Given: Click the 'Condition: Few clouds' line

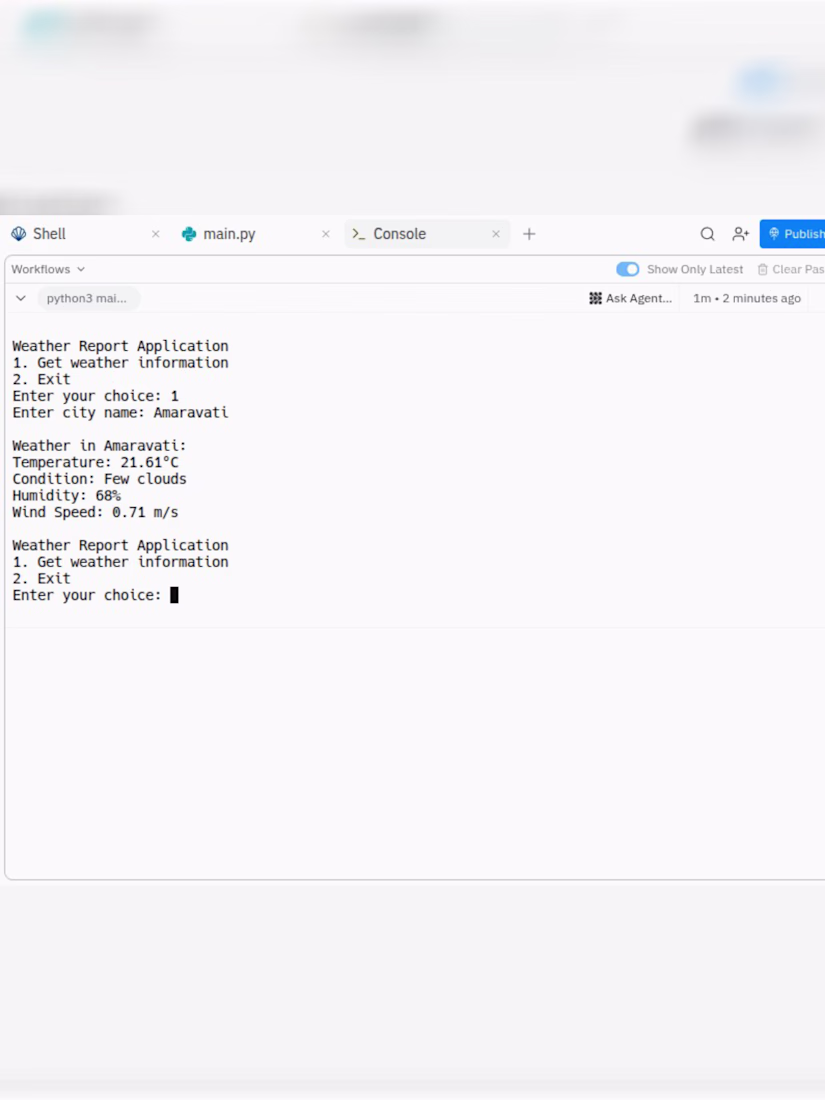Looking at the screenshot, I should click(x=100, y=479).
